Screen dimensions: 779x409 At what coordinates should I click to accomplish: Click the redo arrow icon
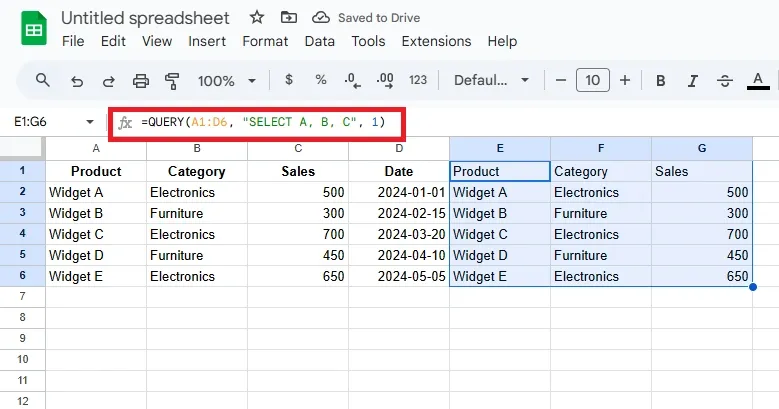coord(108,80)
